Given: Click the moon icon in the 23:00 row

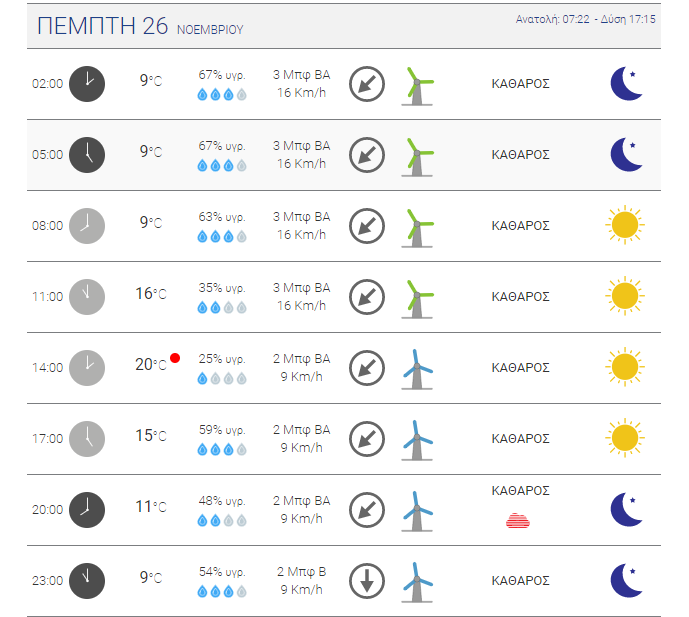Looking at the screenshot, I should point(626,580).
